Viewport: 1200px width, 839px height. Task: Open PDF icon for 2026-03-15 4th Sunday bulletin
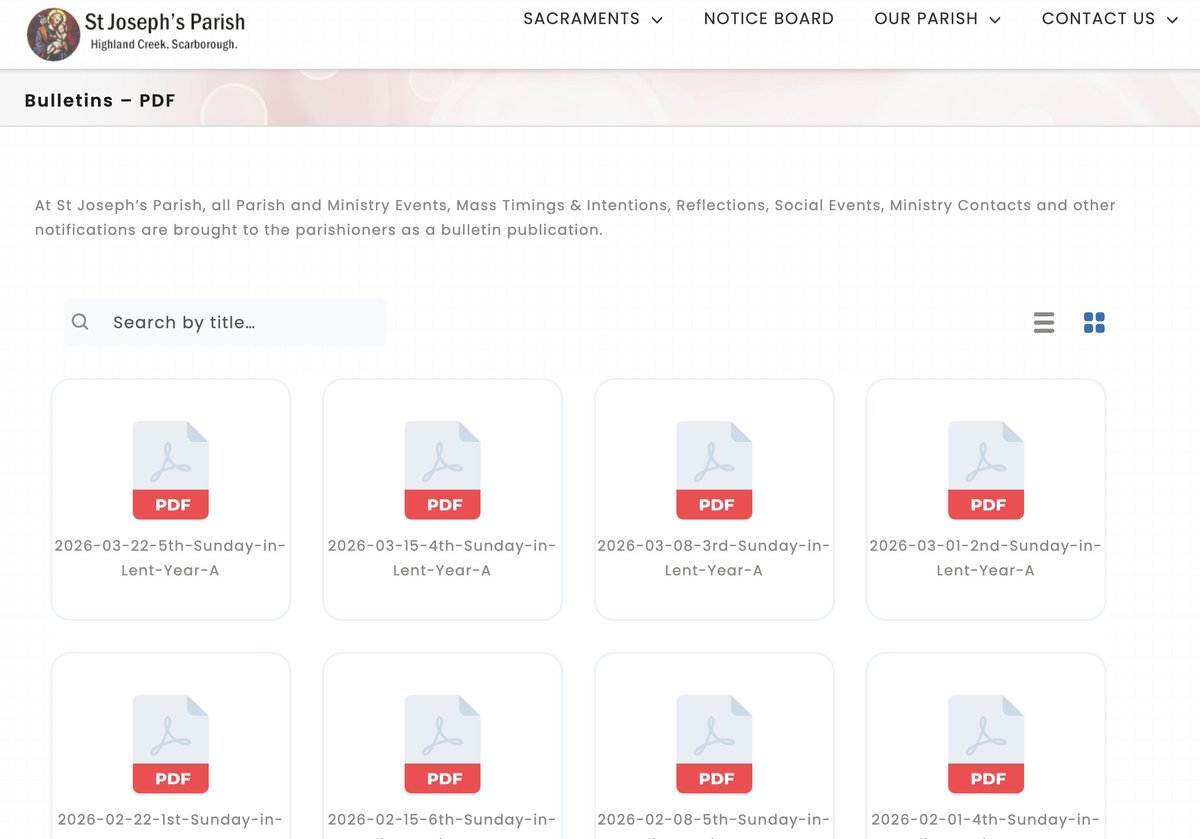(443, 470)
